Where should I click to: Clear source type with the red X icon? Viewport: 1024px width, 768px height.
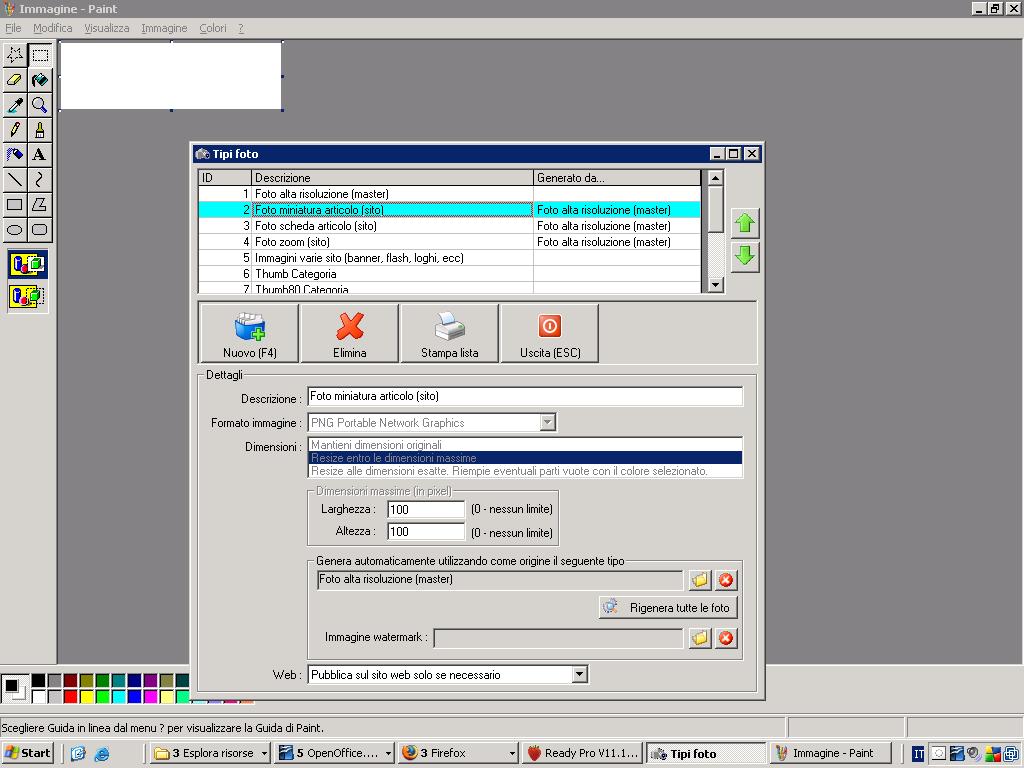(x=726, y=579)
